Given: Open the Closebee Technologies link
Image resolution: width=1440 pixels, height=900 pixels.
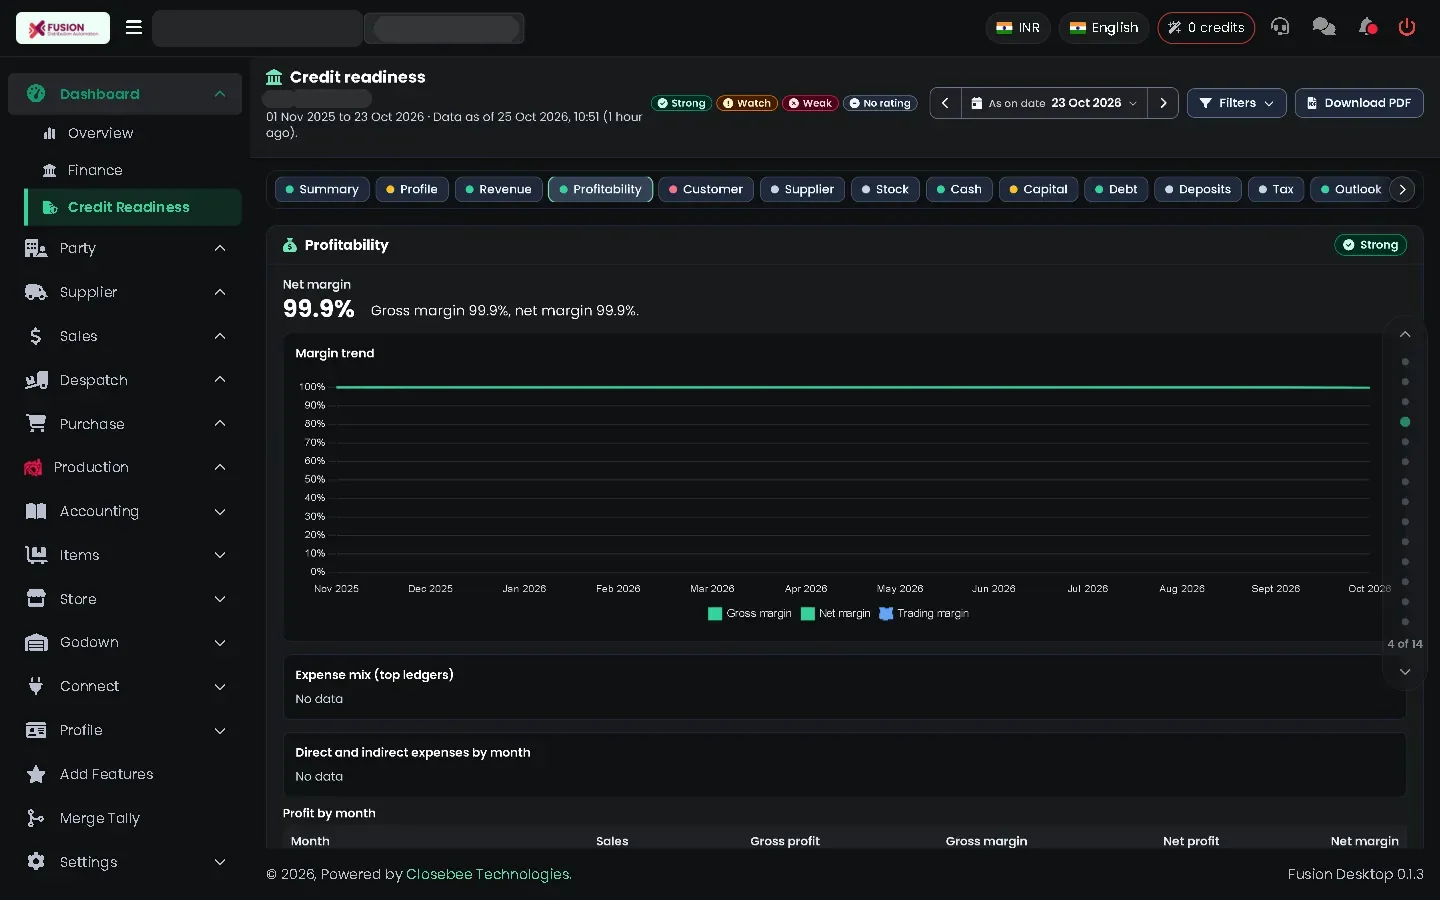Looking at the screenshot, I should [489, 874].
